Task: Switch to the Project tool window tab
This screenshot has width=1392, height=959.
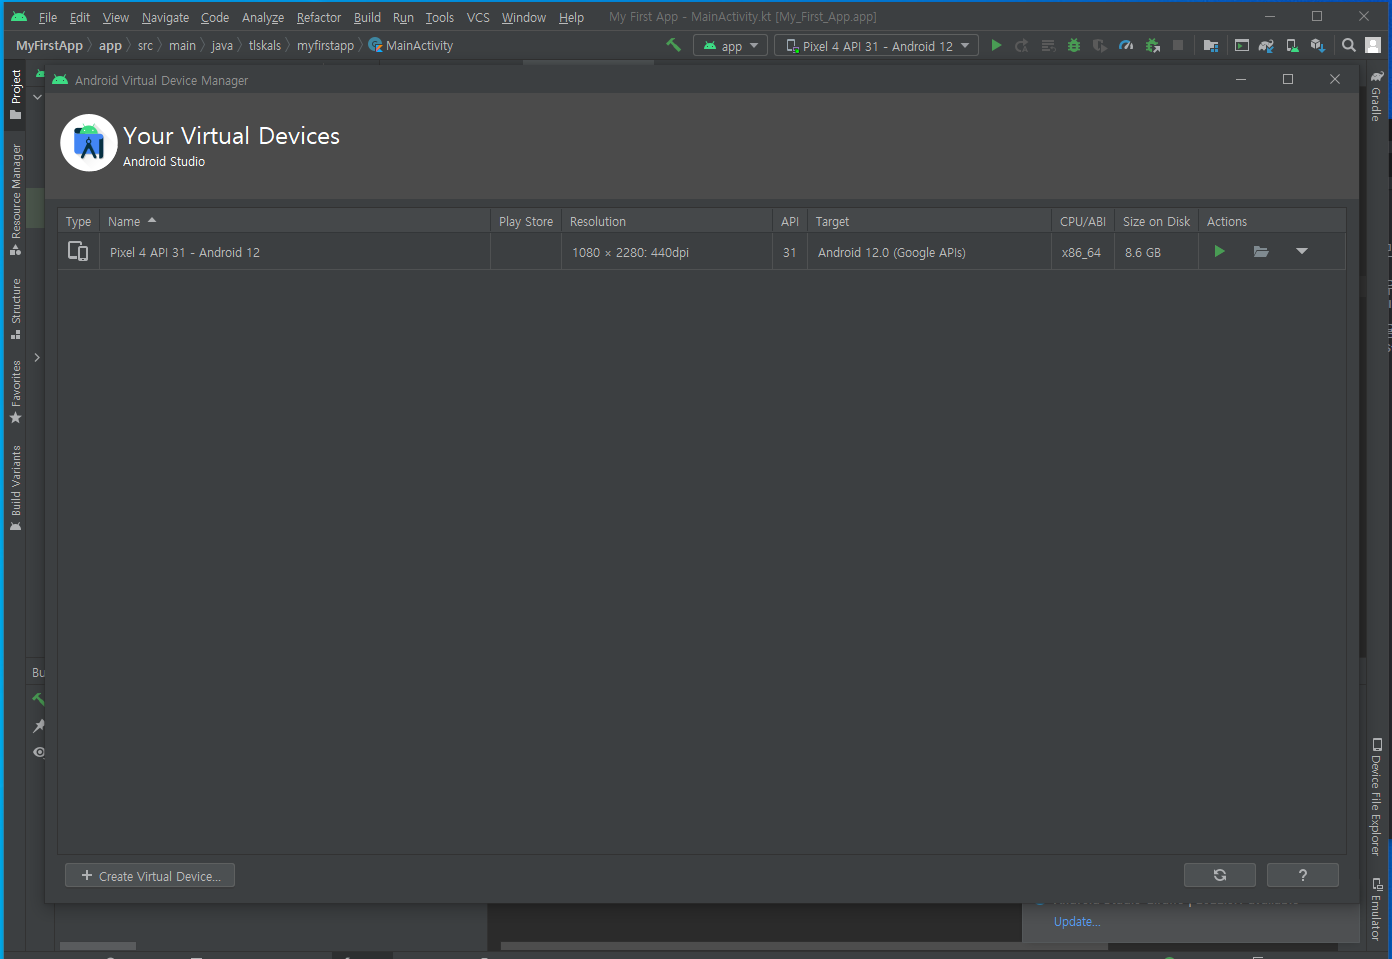Action: click(16, 94)
